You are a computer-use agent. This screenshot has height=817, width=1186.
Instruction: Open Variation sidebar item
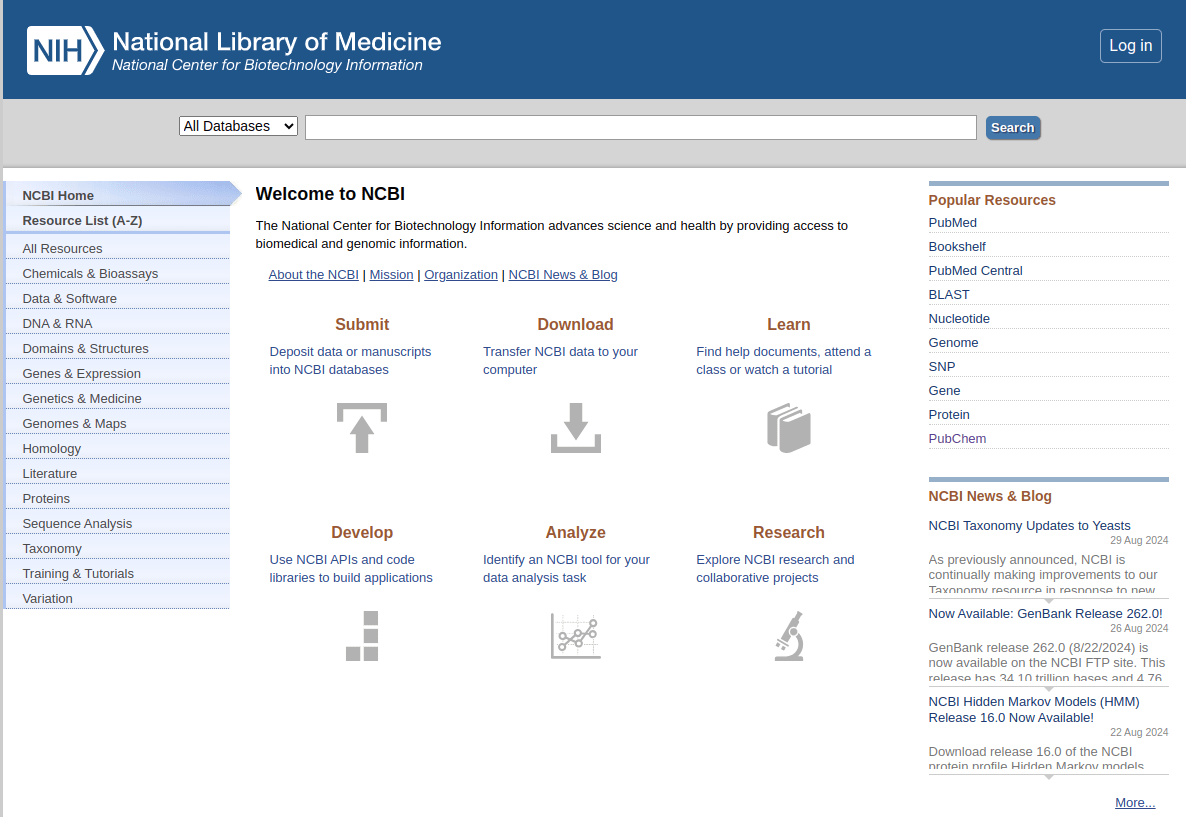pyautogui.click(x=117, y=598)
